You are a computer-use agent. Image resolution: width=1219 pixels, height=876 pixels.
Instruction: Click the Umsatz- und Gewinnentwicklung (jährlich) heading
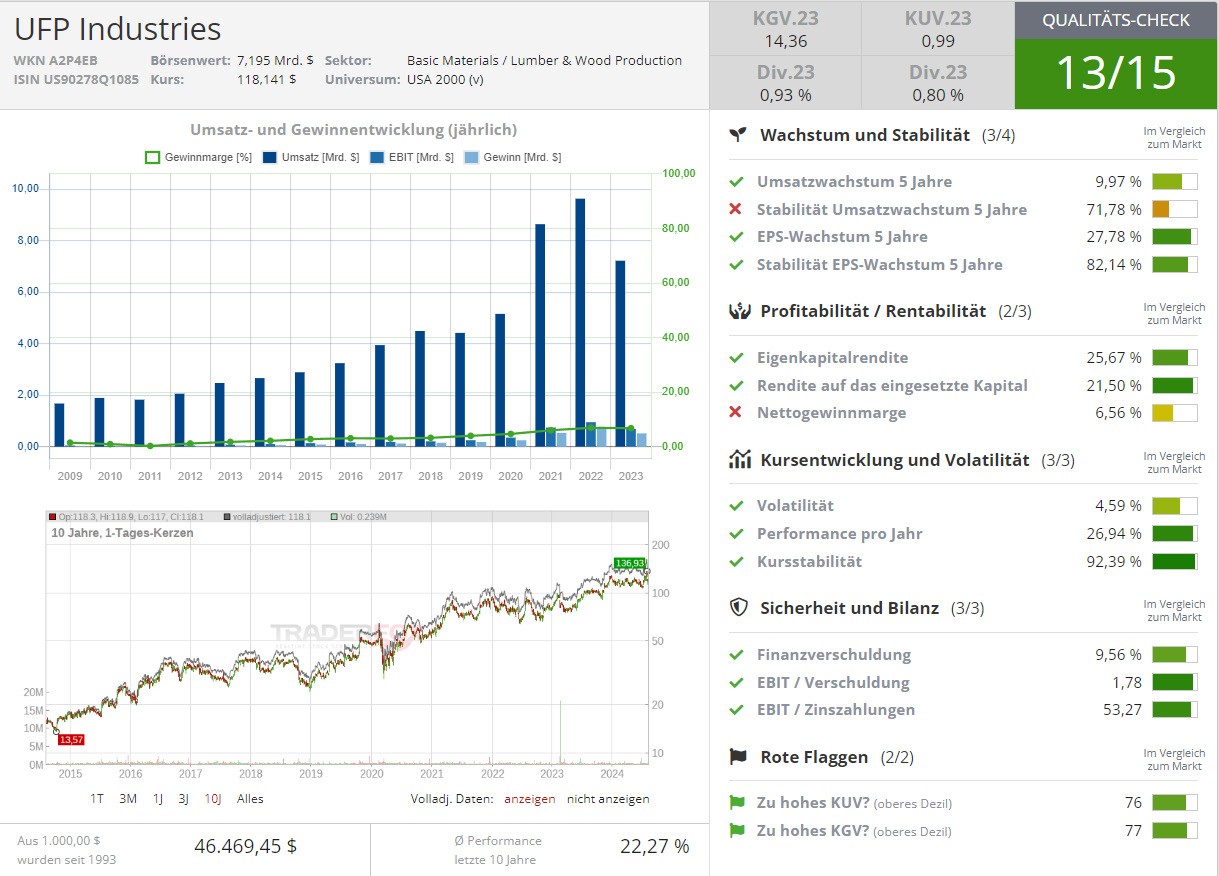[x=353, y=130]
